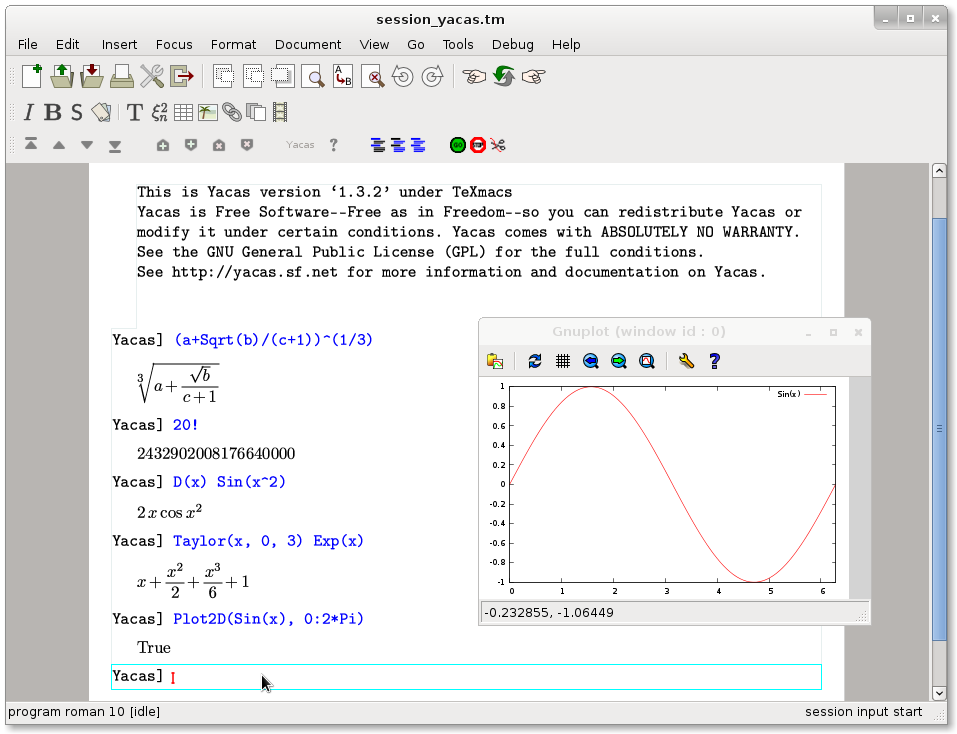Click the new document icon
This screenshot has width=957, height=734.
32,76
